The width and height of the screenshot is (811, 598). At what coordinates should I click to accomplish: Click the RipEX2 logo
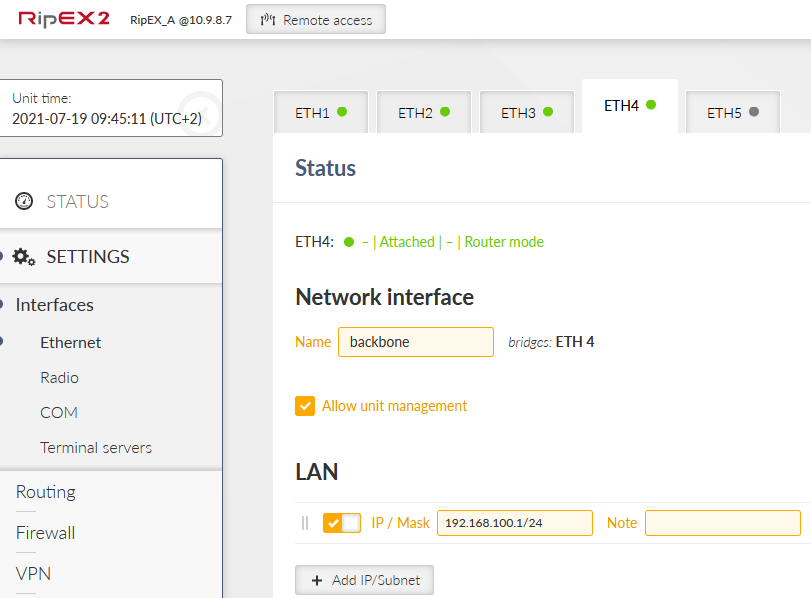pos(64,19)
